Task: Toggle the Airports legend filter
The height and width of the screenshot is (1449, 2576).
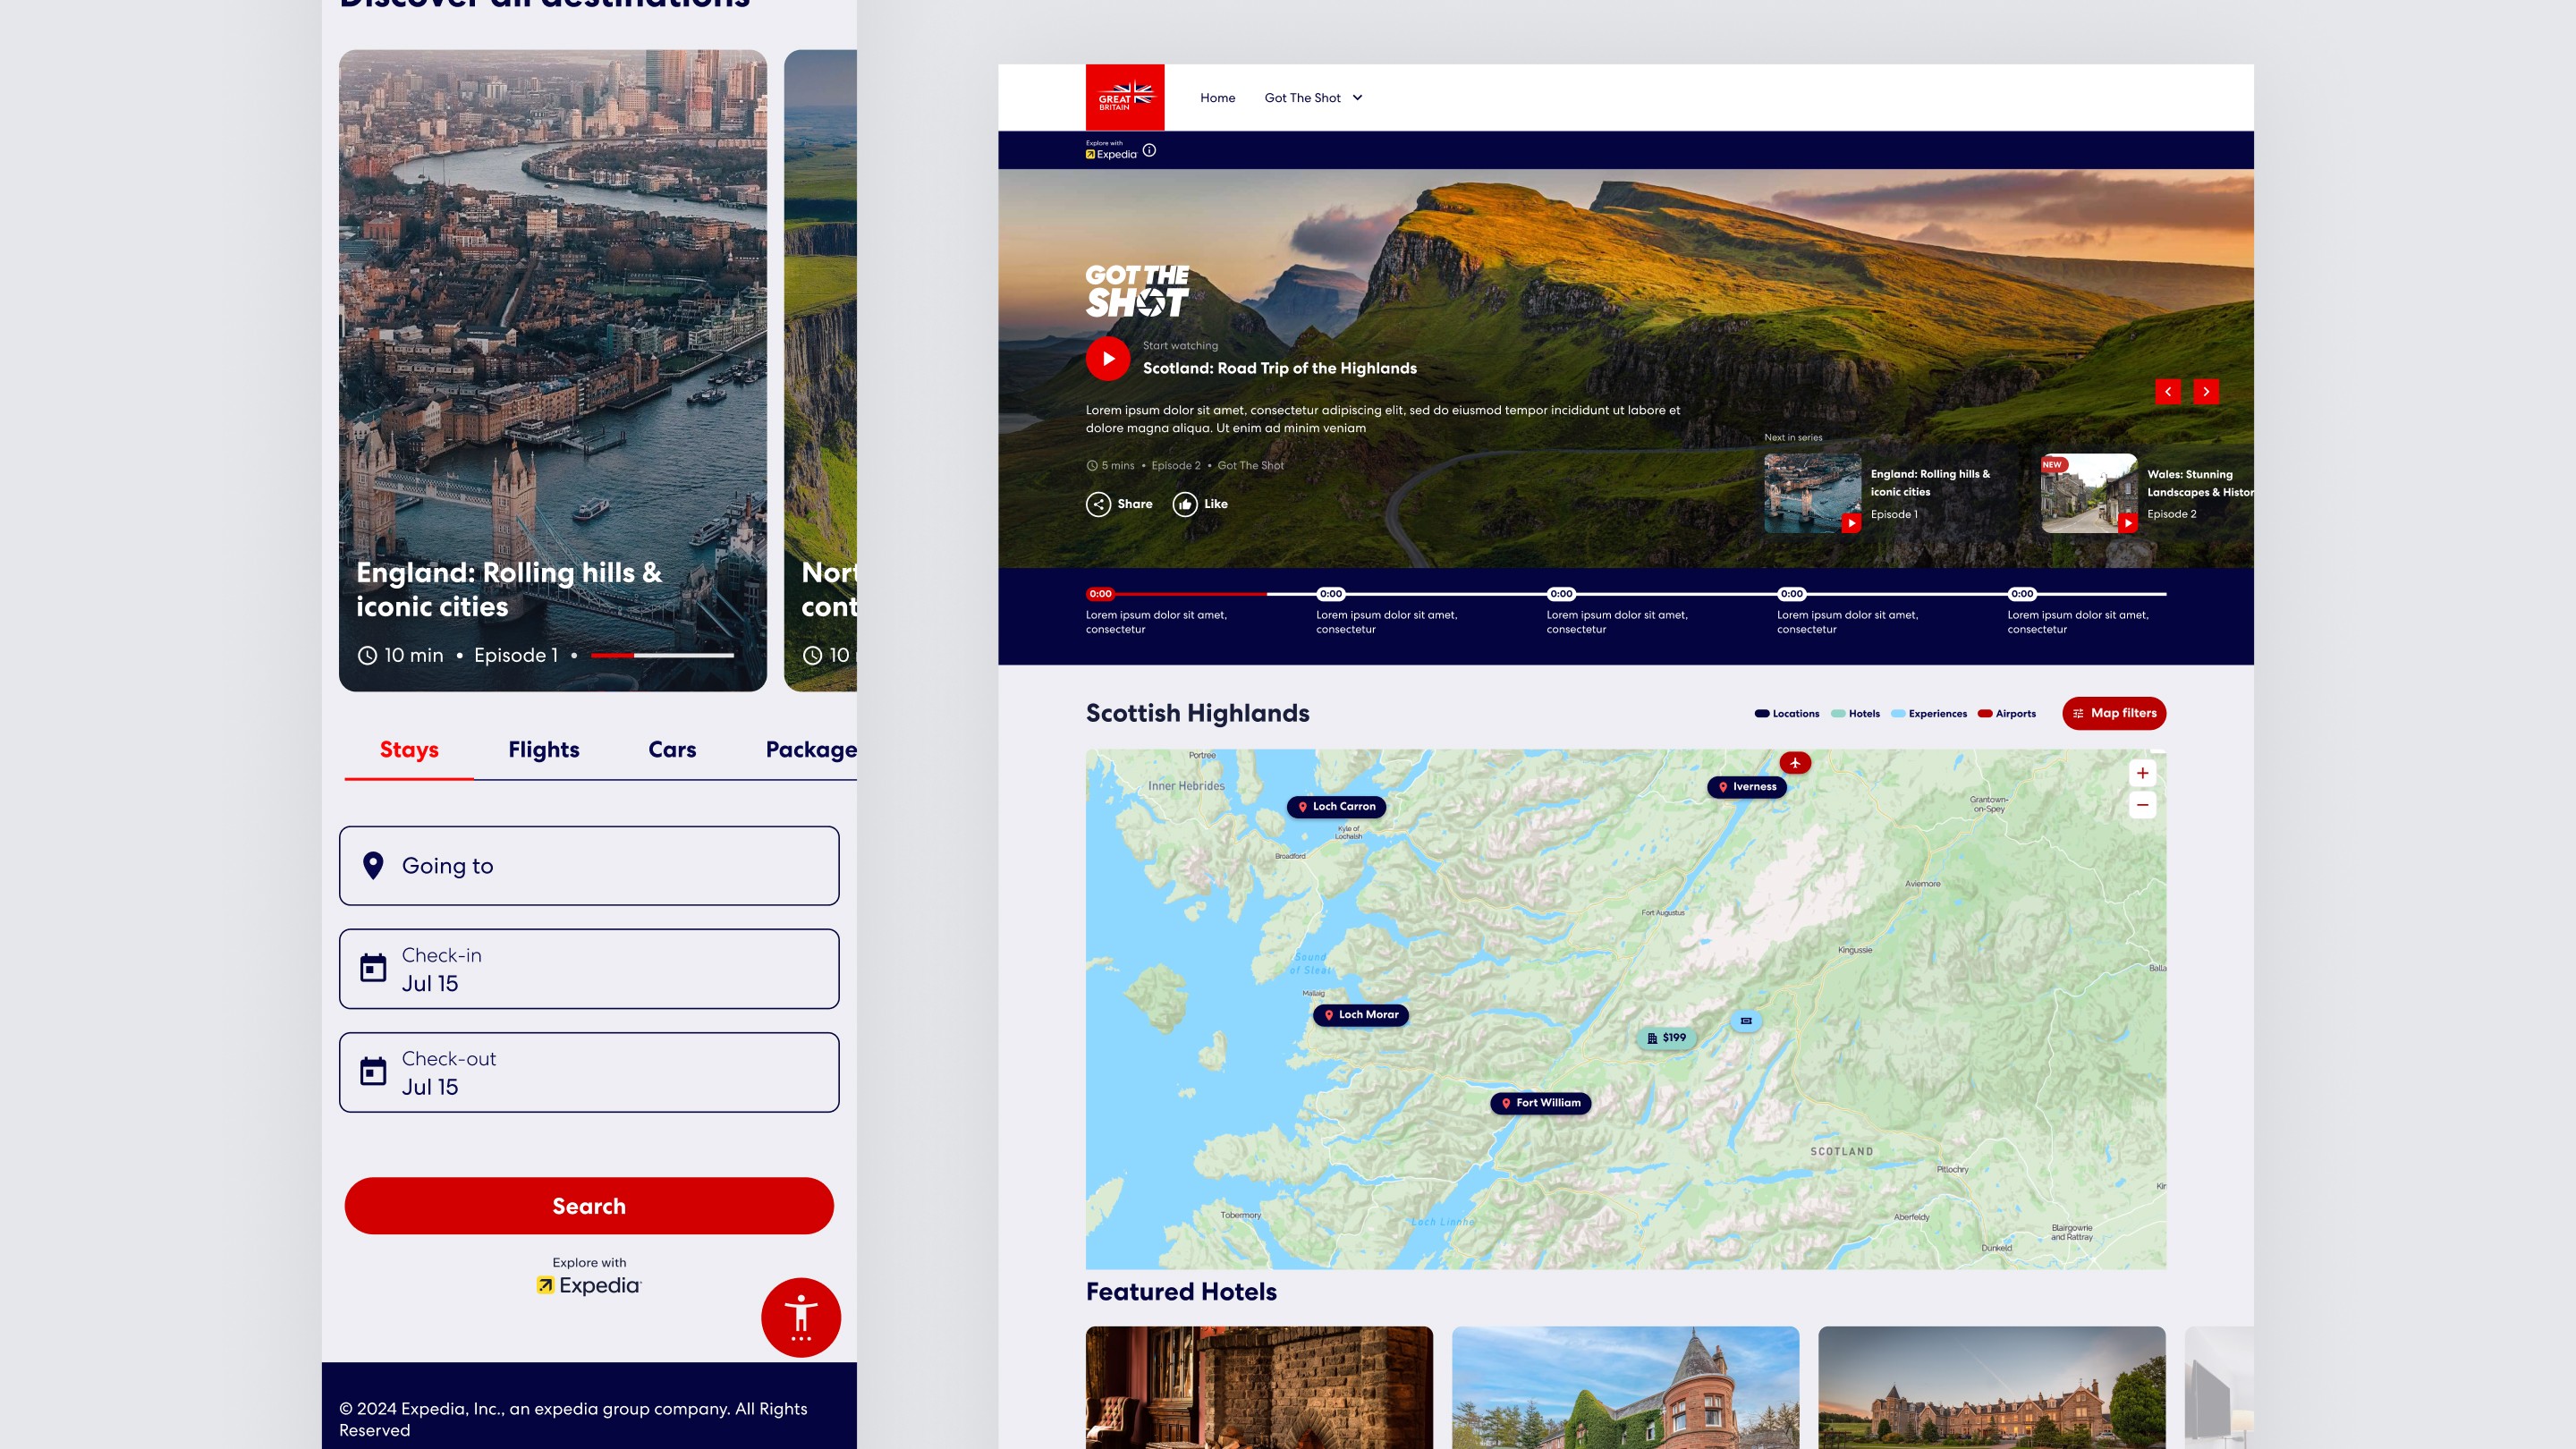Action: pos(2006,714)
